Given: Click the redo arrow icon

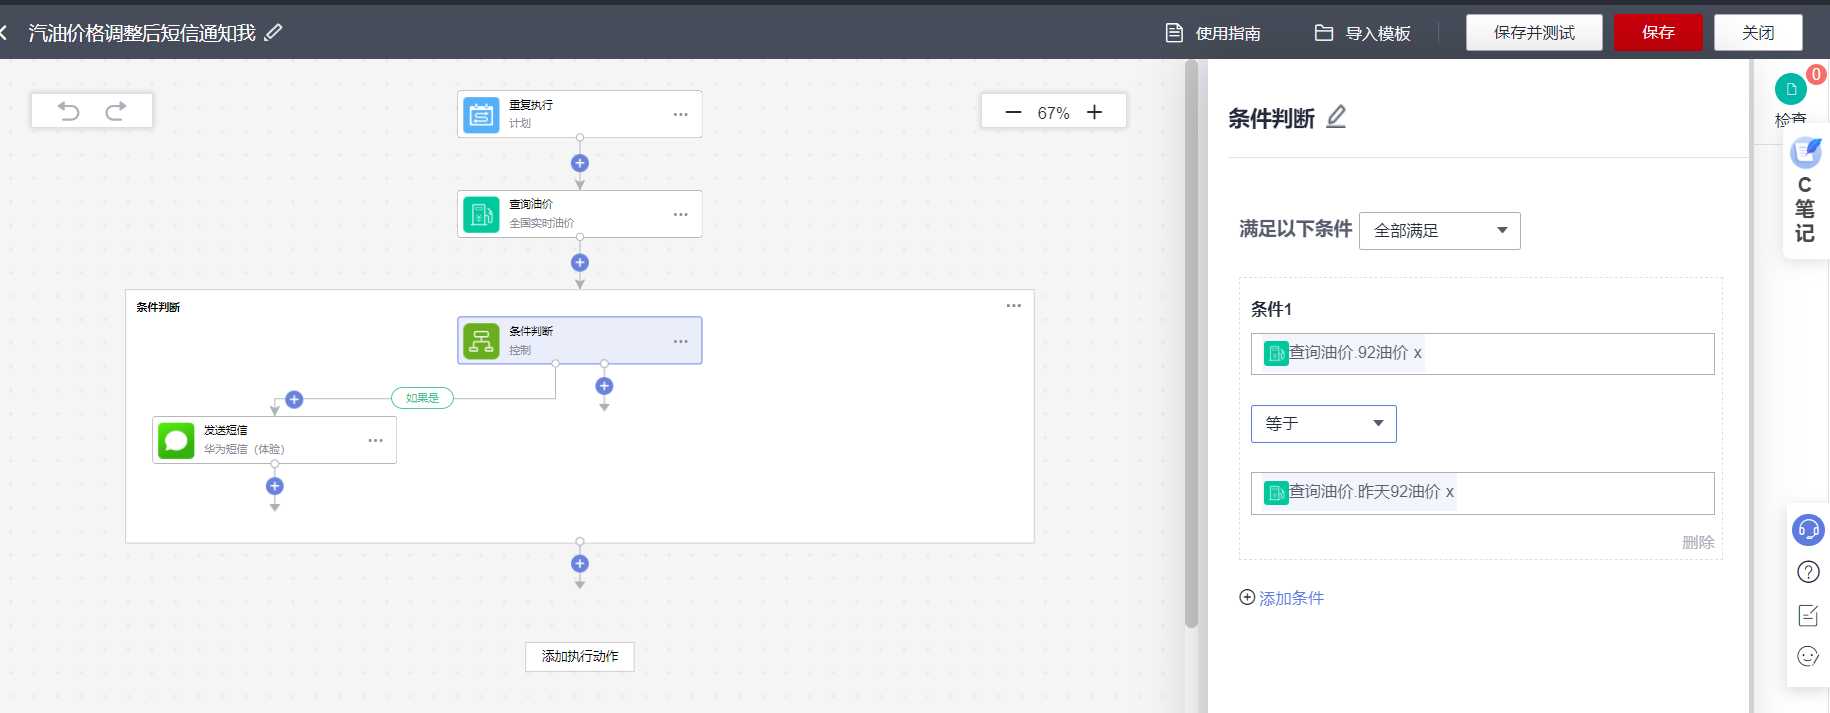Looking at the screenshot, I should click(x=116, y=111).
